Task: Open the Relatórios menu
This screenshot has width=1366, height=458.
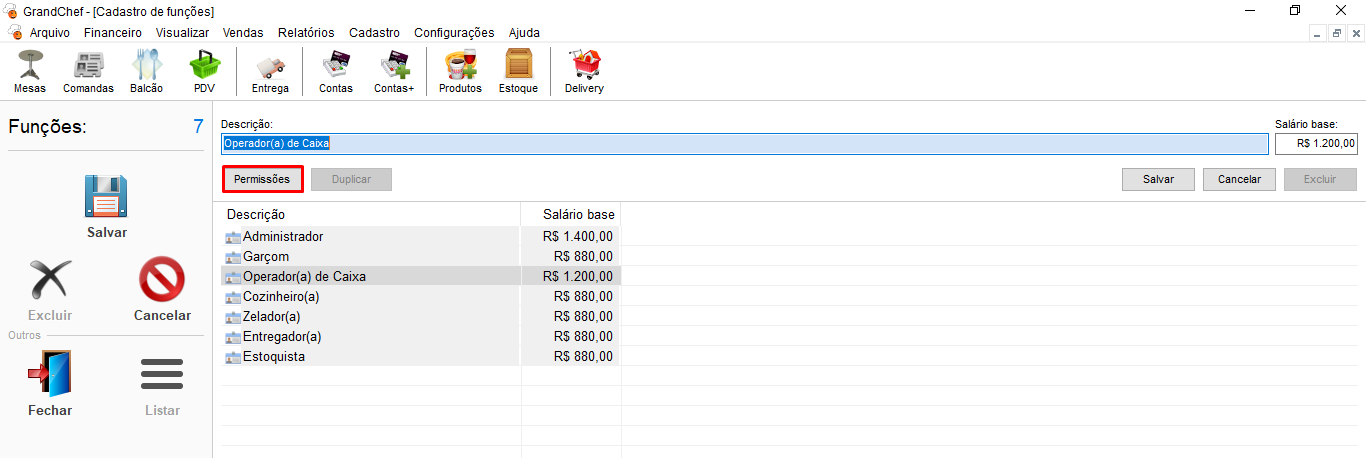Action: [x=306, y=33]
